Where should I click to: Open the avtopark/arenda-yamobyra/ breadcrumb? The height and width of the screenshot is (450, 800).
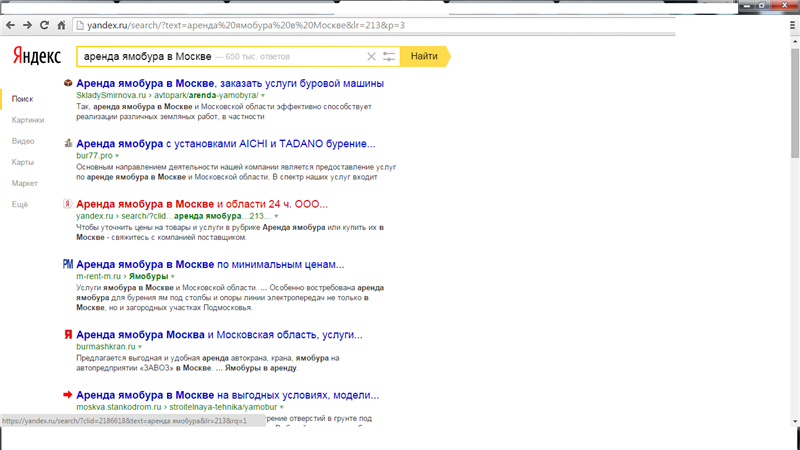(x=206, y=95)
